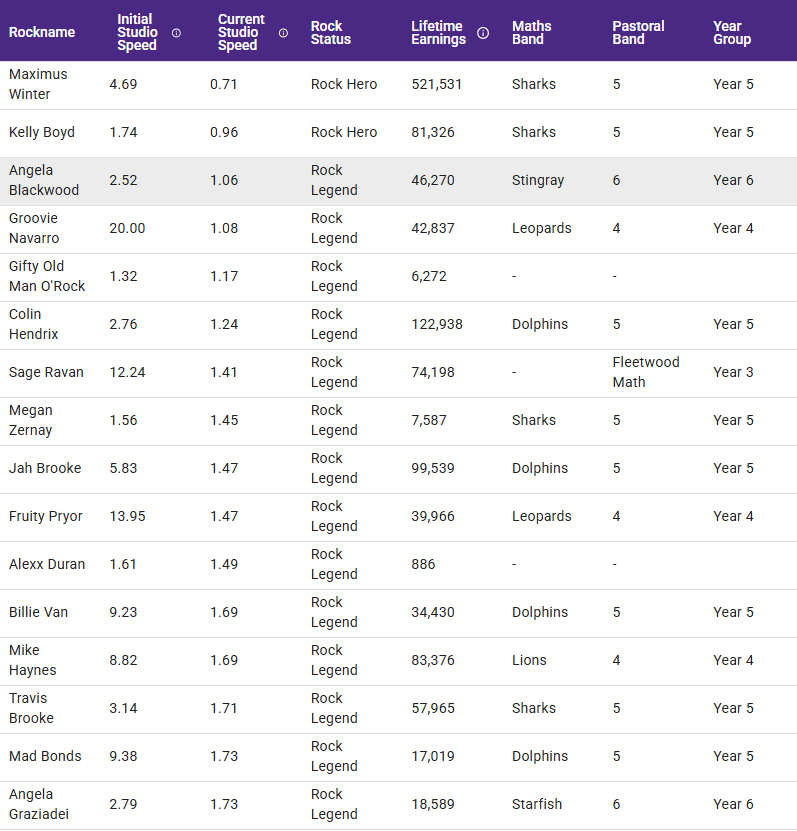Image resolution: width=797 pixels, height=831 pixels.
Task: Sort by Year Group column header
Action: pyautogui.click(x=732, y=32)
